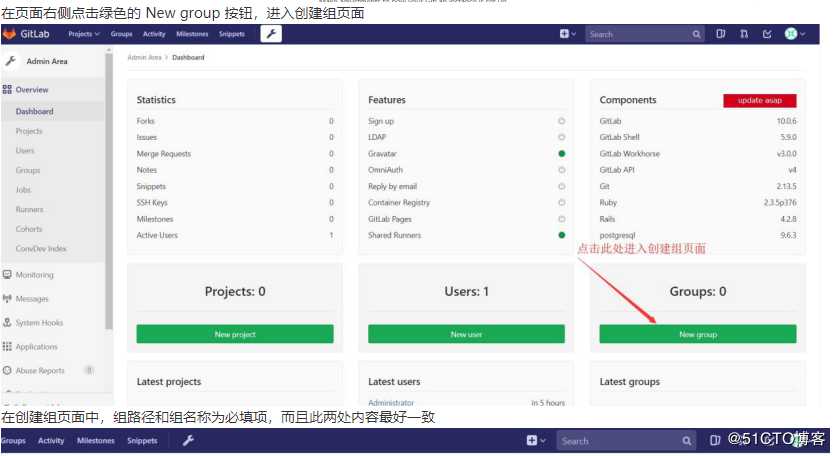Click the Sign up status indicator

561,121
